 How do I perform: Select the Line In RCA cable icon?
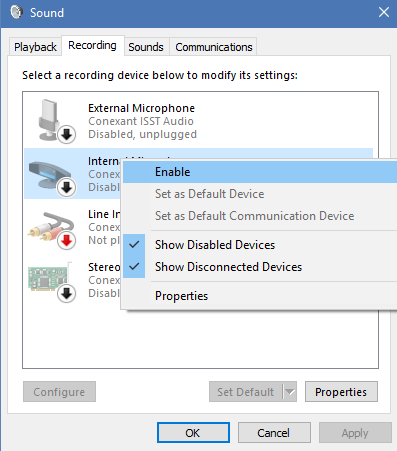coord(51,227)
